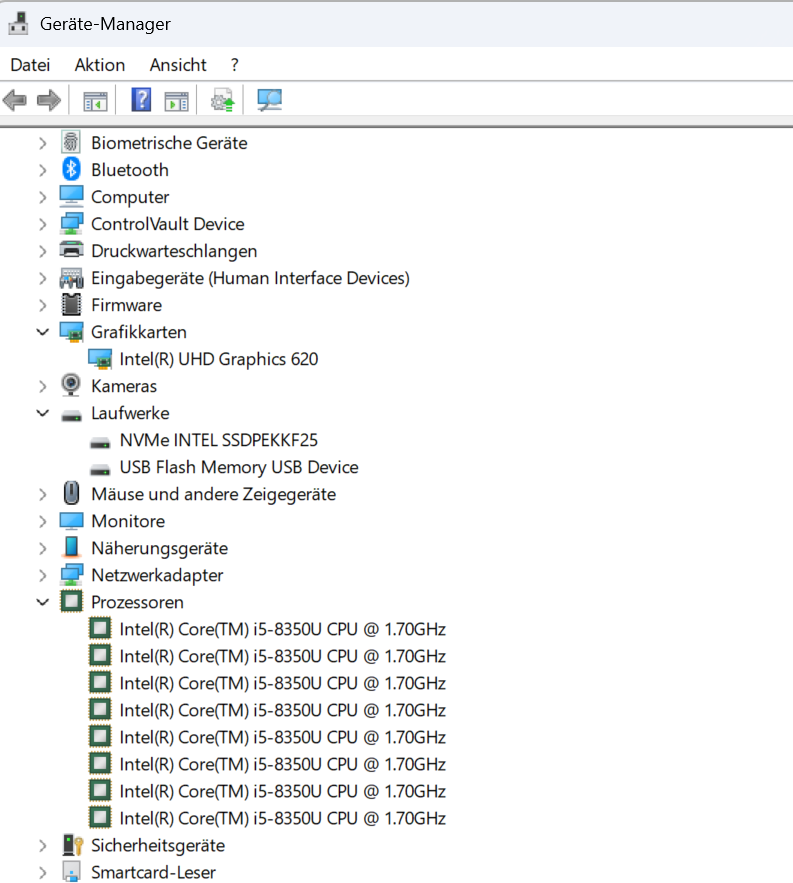793x883 pixels.
Task: Click the Computer category monitor icon
Action: (72, 197)
